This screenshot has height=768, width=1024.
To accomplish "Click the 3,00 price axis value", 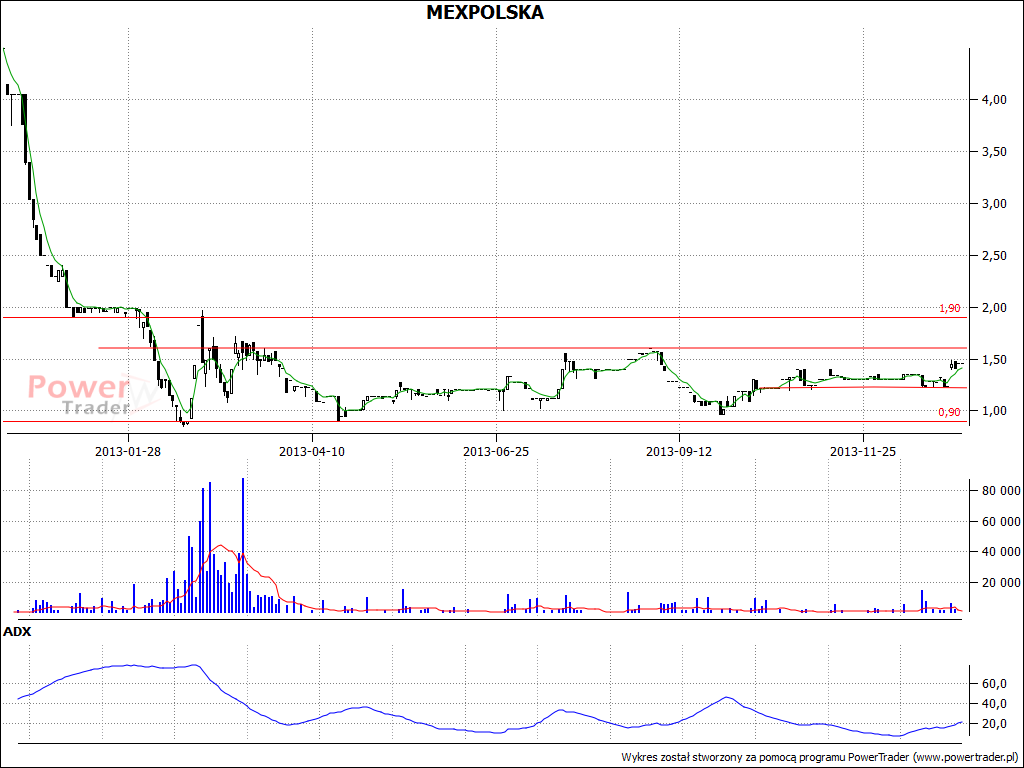I will [x=994, y=204].
